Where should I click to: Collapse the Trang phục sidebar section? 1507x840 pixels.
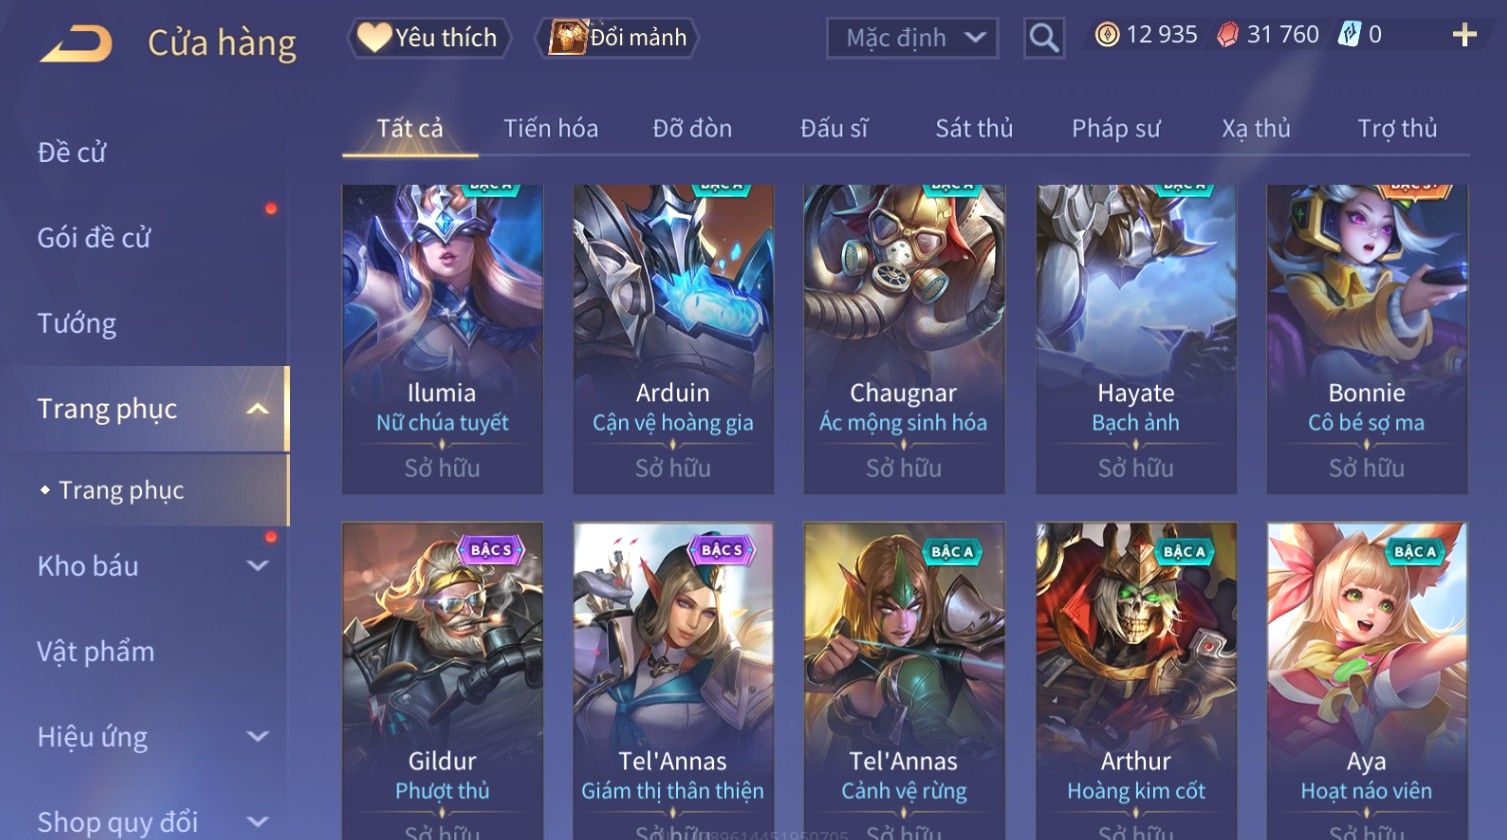pyautogui.click(x=257, y=409)
